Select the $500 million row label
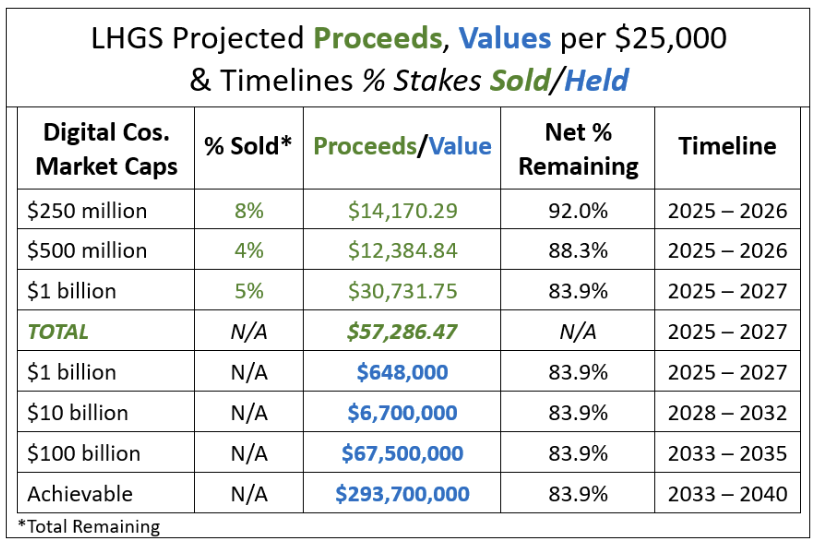The width and height of the screenshot is (817, 545). [x=89, y=251]
